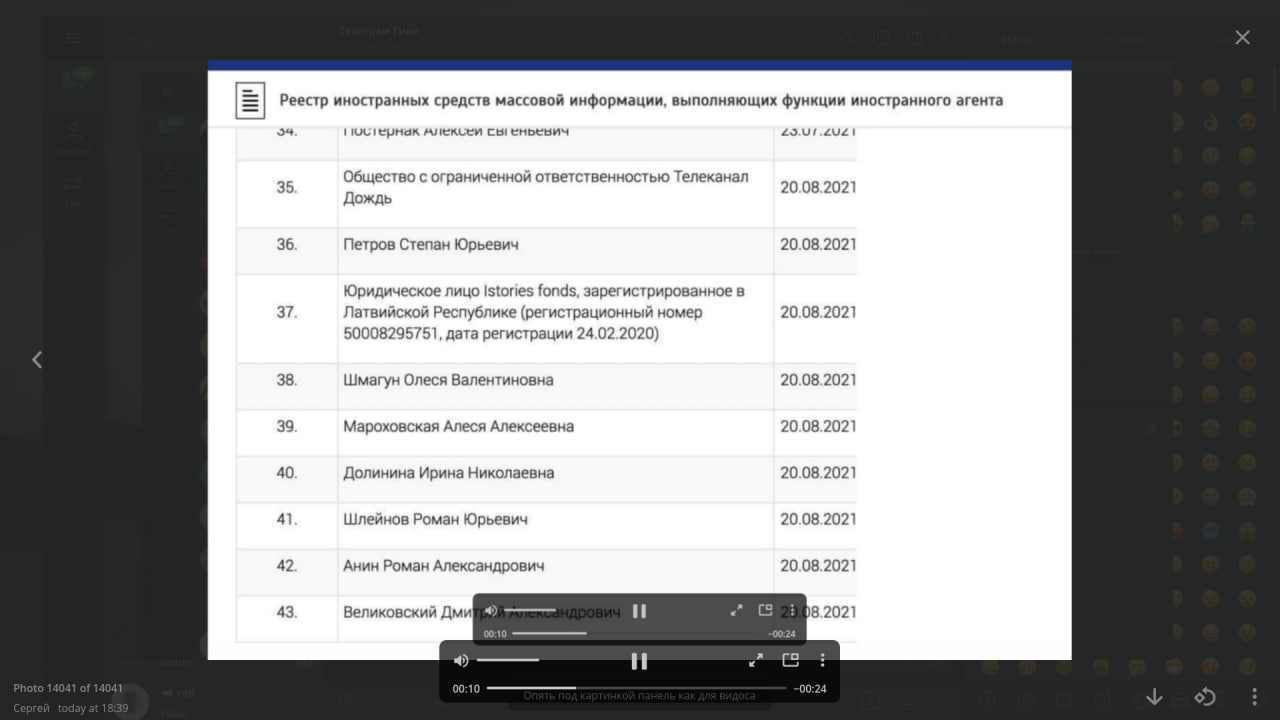Image resolution: width=1280 pixels, height=720 pixels.
Task: Adjust the volume slider in the wider playback bar
Action: pyautogui.click(x=508, y=660)
